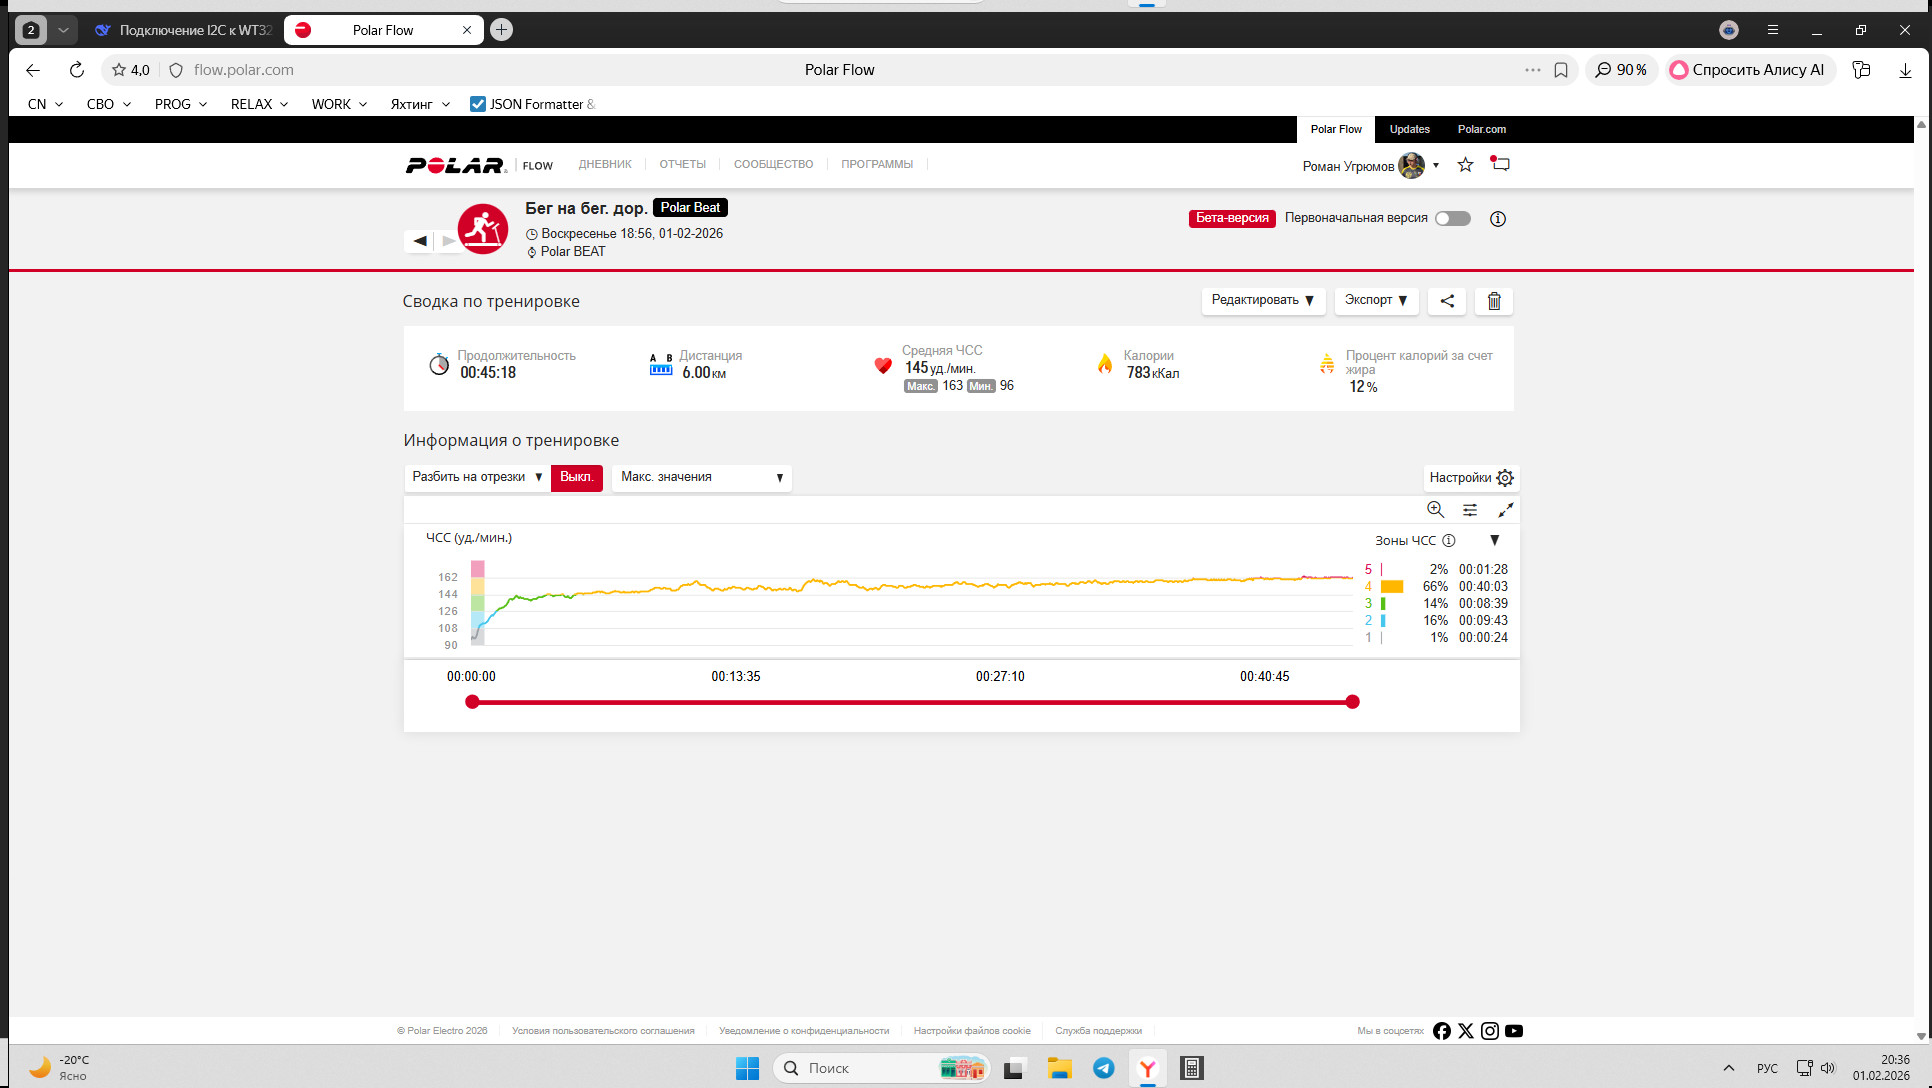
Task: Click the РУС language indicator
Action: 1767,1068
